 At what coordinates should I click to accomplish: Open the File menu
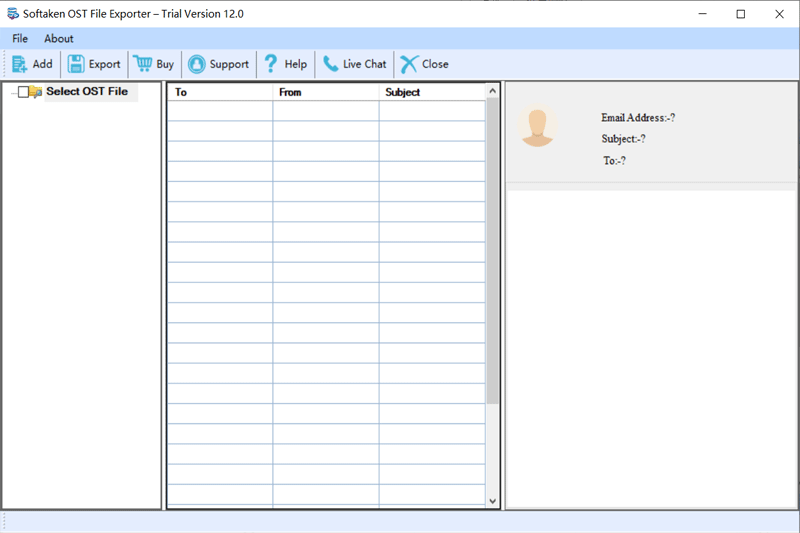click(20, 39)
